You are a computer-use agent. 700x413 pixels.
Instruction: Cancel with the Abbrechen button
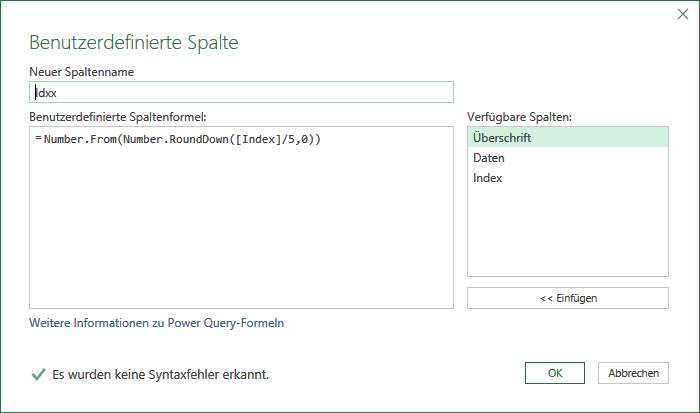pyautogui.click(x=633, y=373)
